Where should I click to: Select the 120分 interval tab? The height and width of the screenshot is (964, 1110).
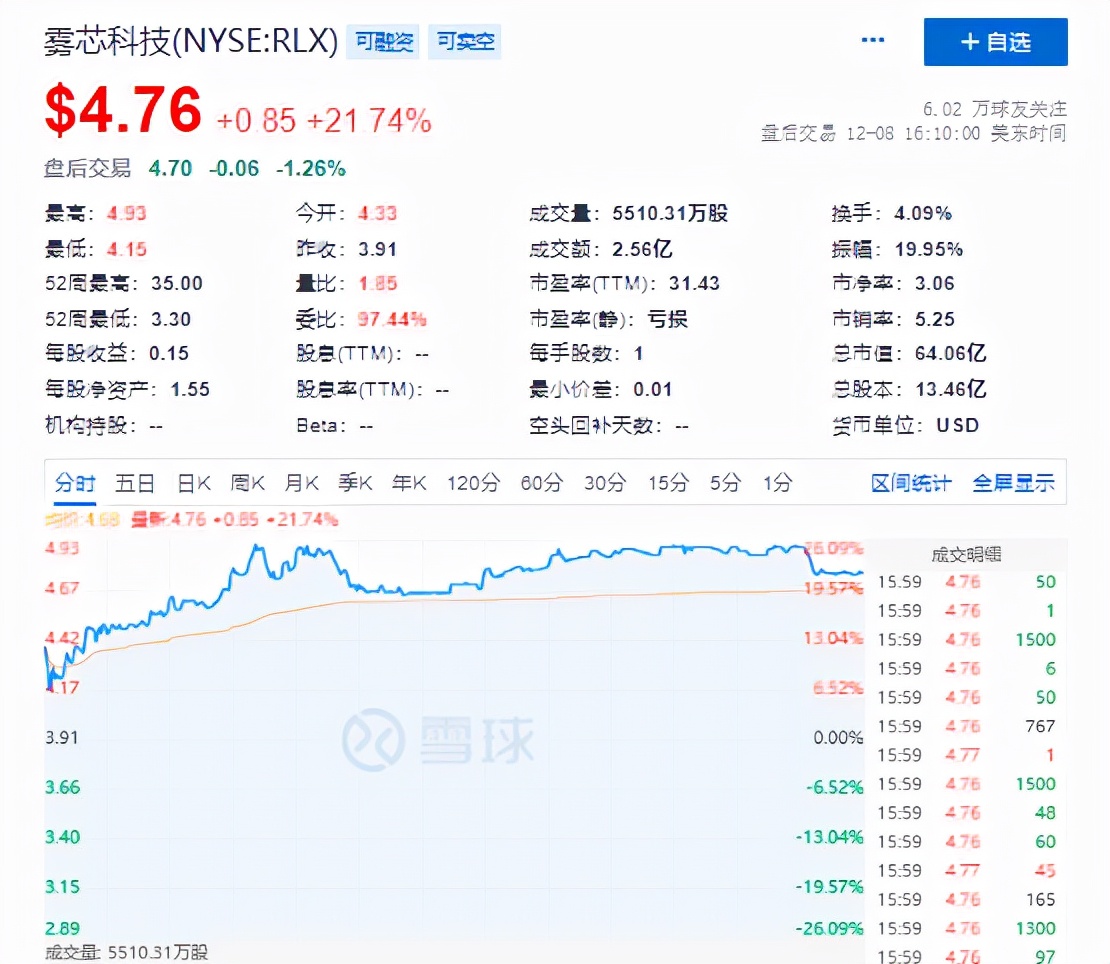point(473,483)
